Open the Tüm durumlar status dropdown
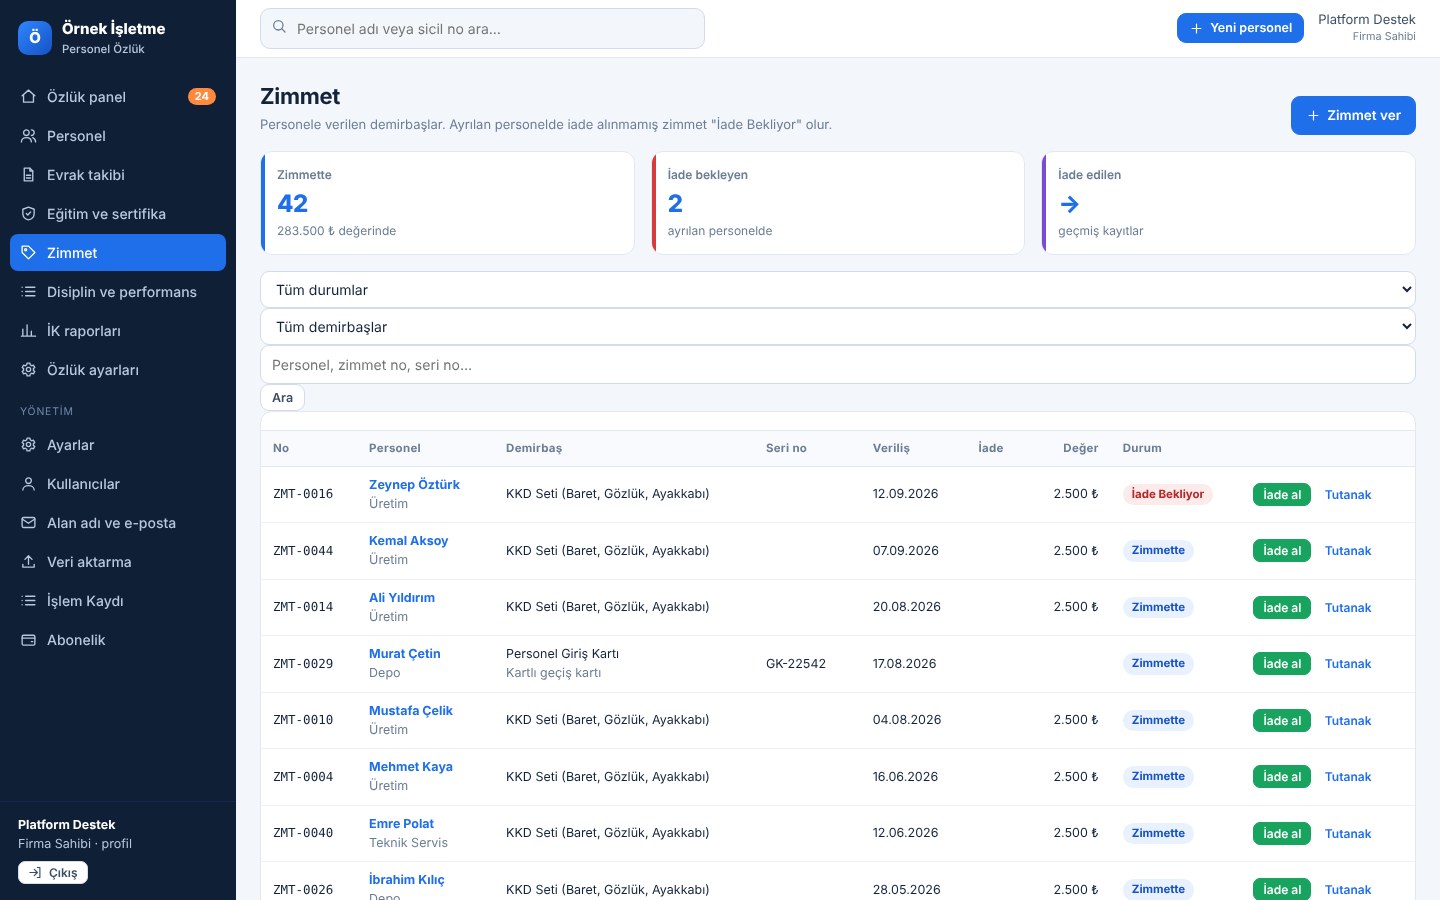The width and height of the screenshot is (1440, 900). pyautogui.click(x=838, y=290)
